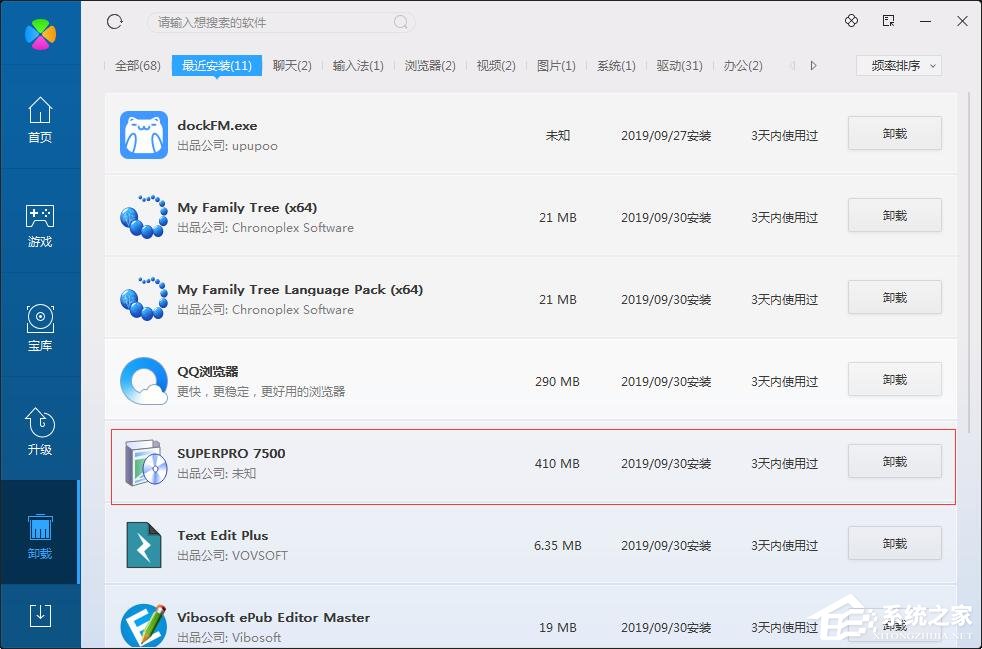Switch to the 浏览器(2) tab

(429, 65)
